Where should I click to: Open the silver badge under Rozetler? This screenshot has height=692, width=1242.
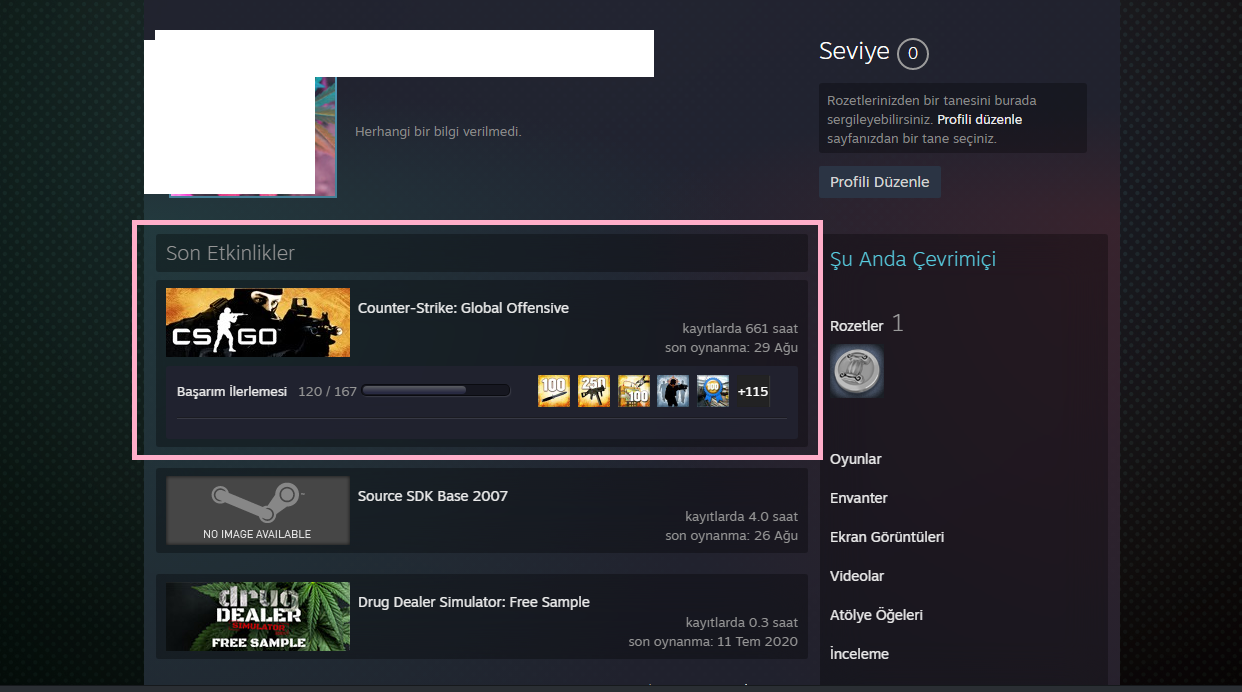click(x=857, y=371)
